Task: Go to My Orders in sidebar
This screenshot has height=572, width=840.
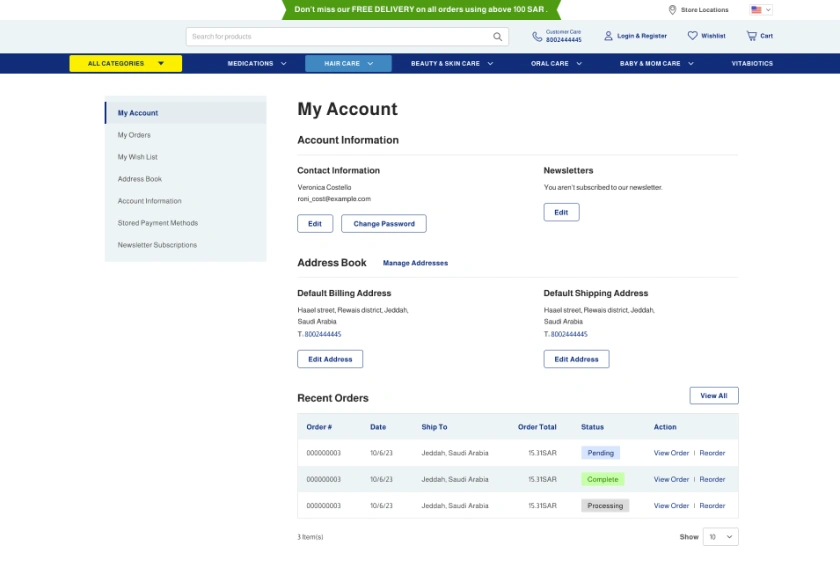Action: pyautogui.click(x=134, y=135)
